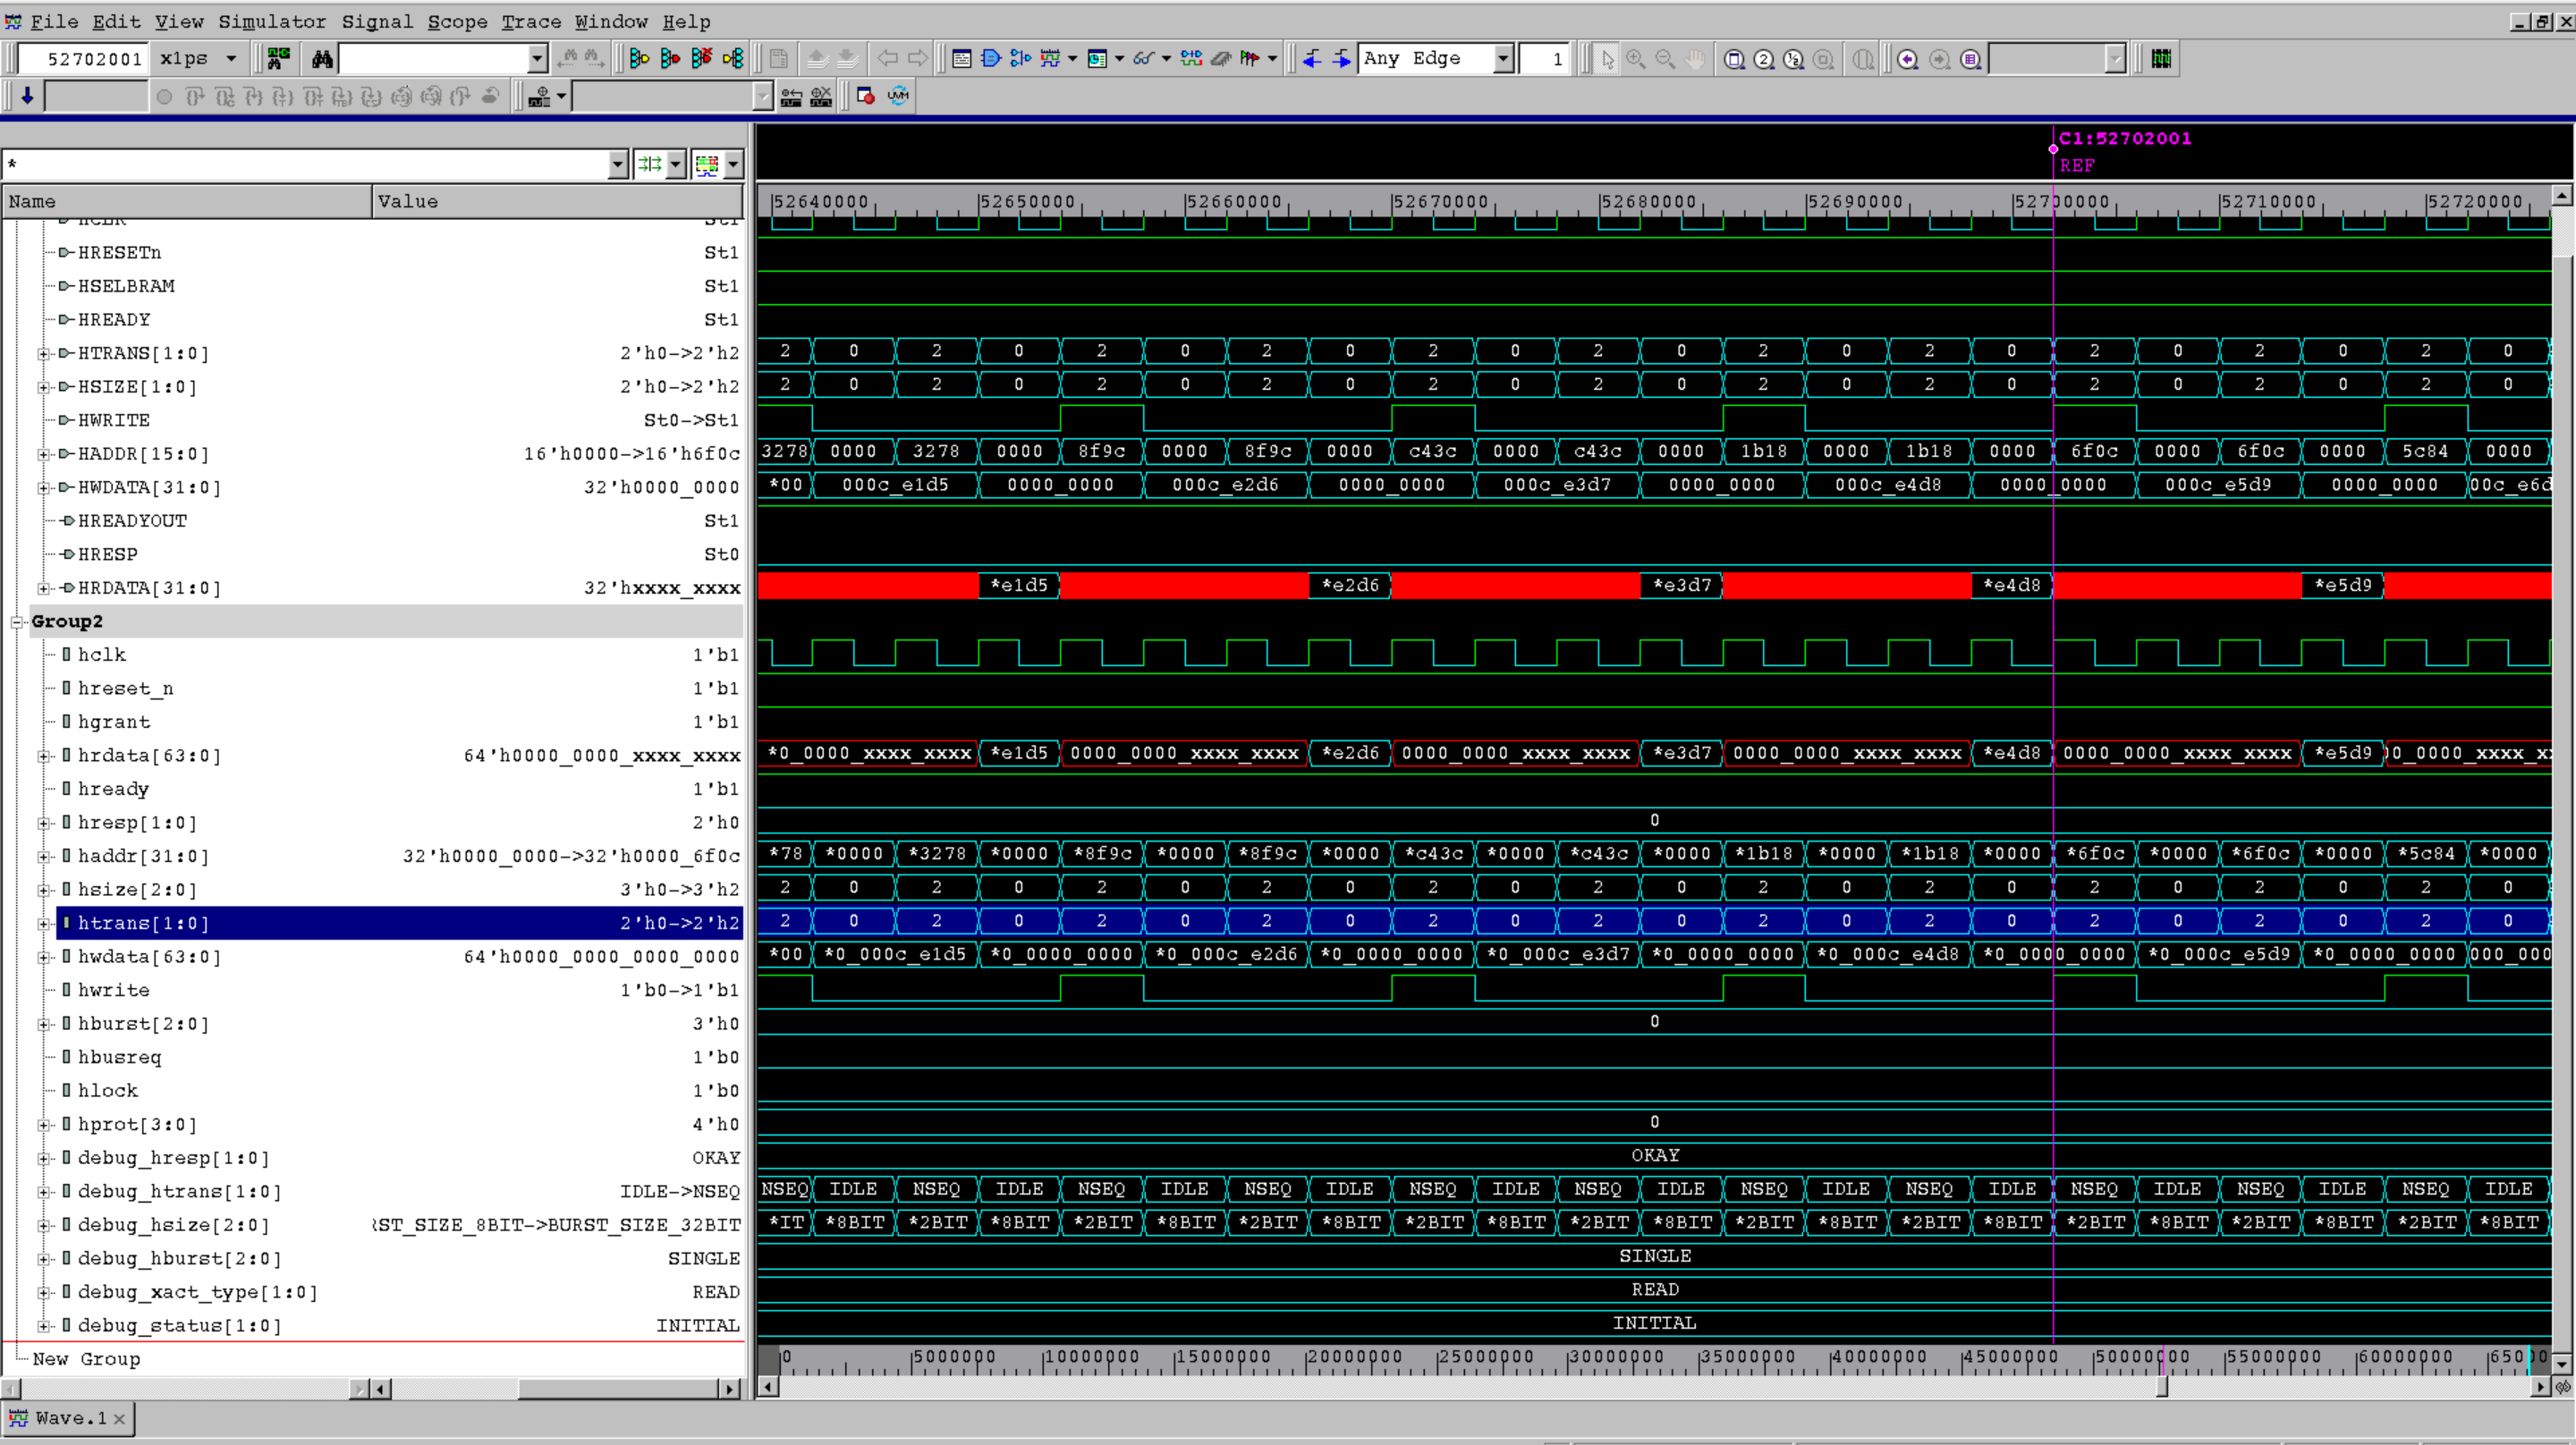Viewport: 2576px width, 1445px height.
Task: Click the Wave.1 tab
Action: (x=68, y=1418)
